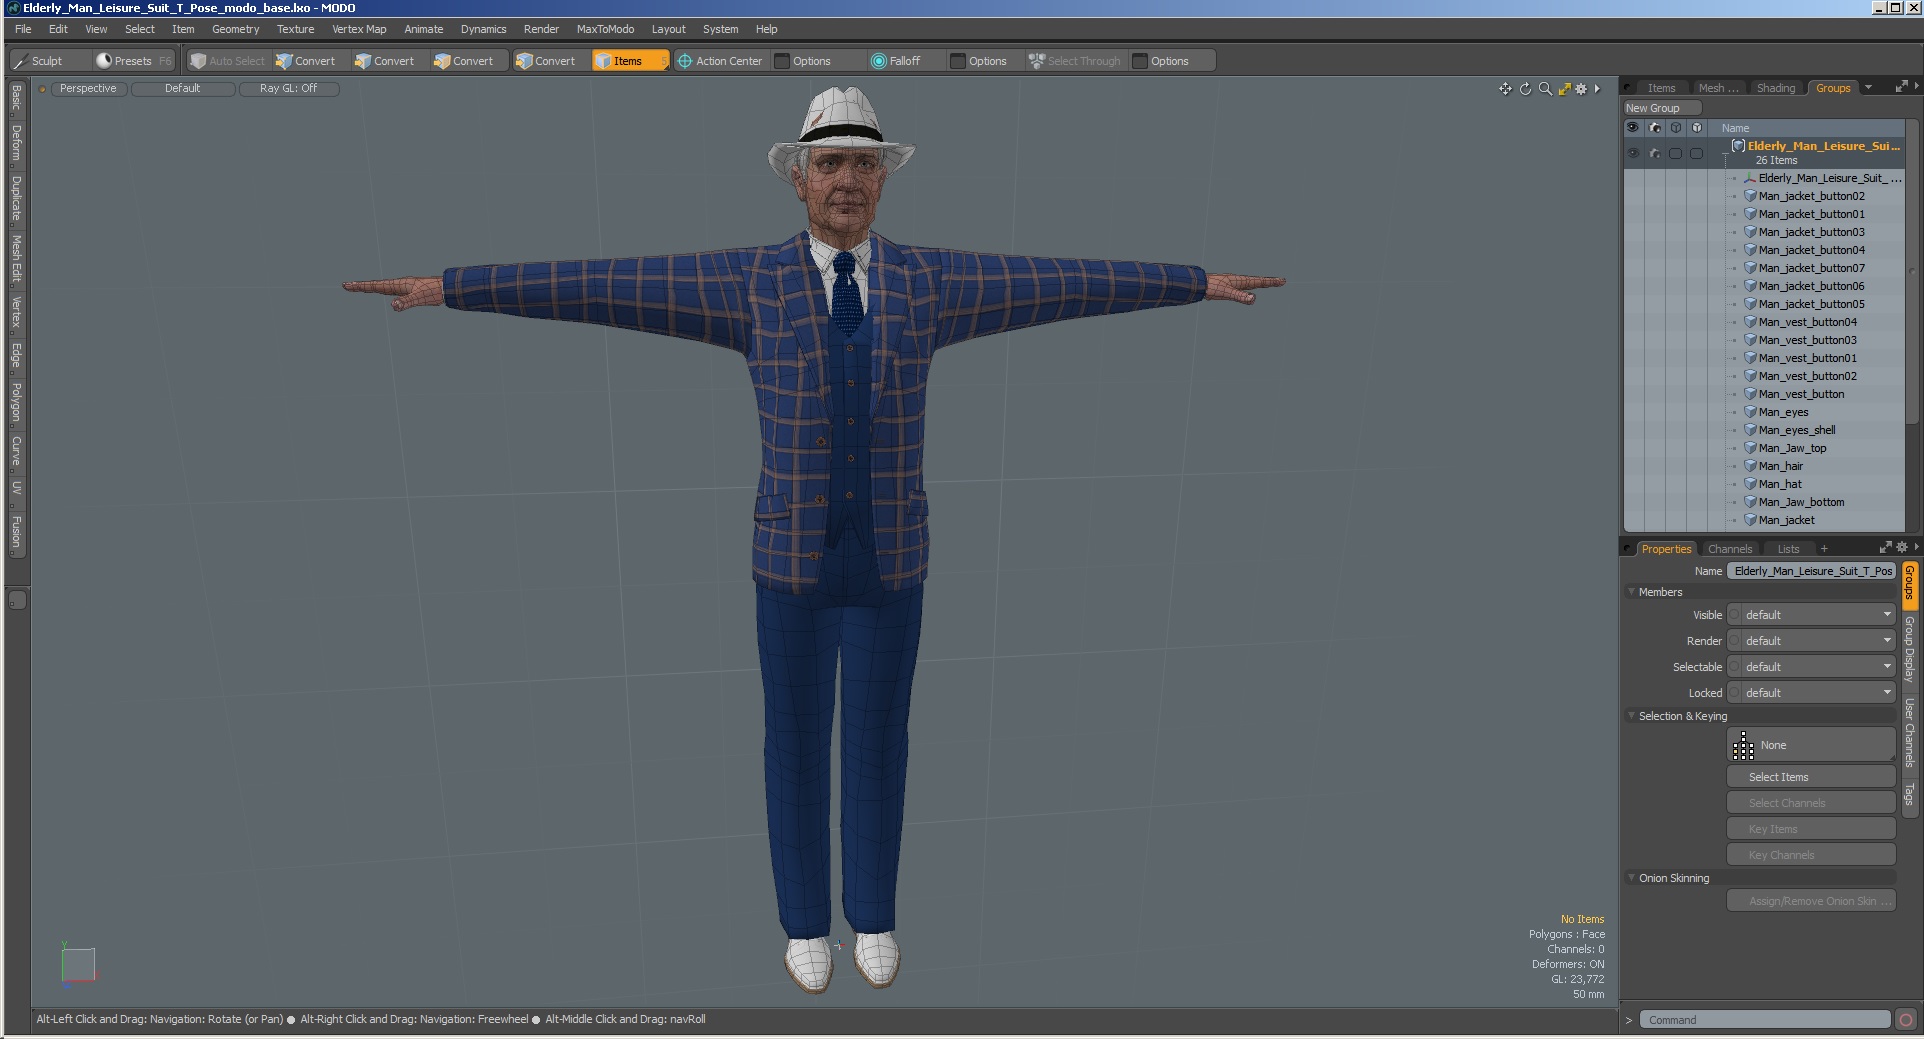
Task: Click the Auto Select button
Action: pos(228,61)
